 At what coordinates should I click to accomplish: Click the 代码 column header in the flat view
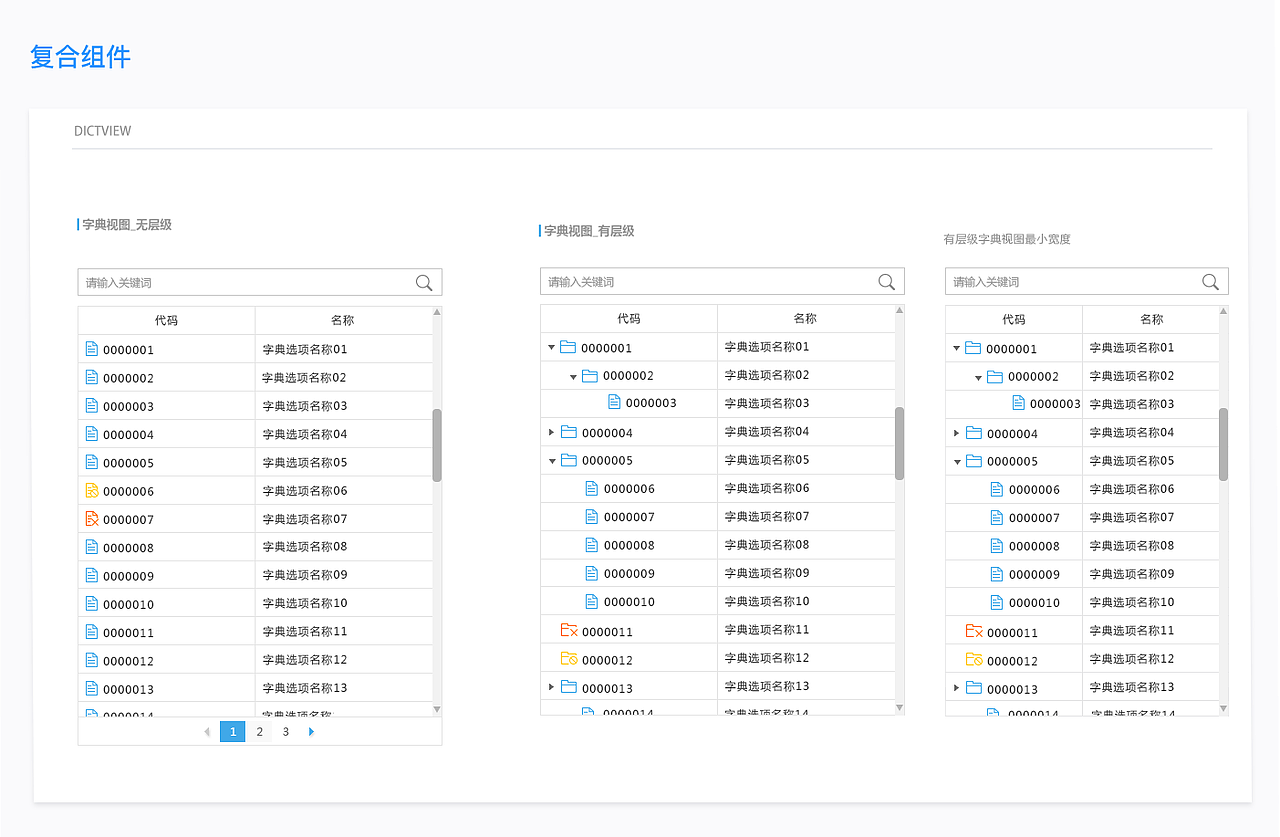coord(167,320)
